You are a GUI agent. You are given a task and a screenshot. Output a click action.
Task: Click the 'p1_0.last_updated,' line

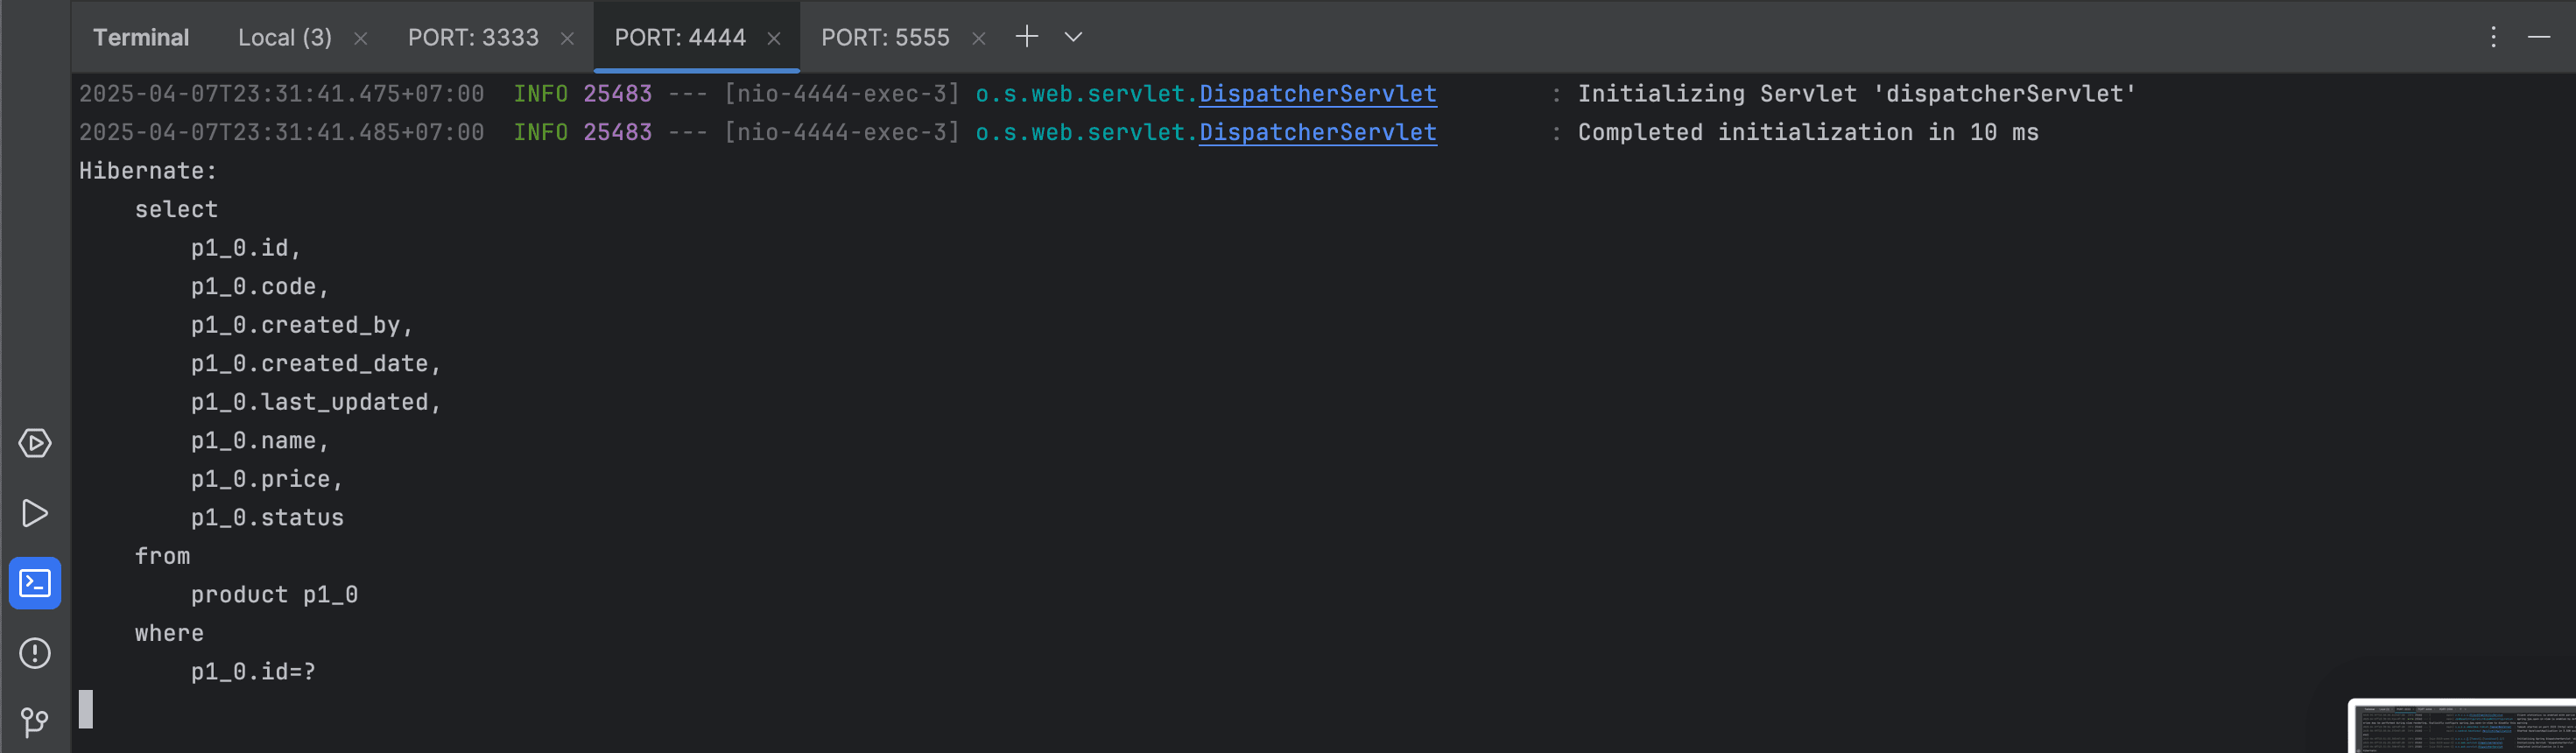316,402
